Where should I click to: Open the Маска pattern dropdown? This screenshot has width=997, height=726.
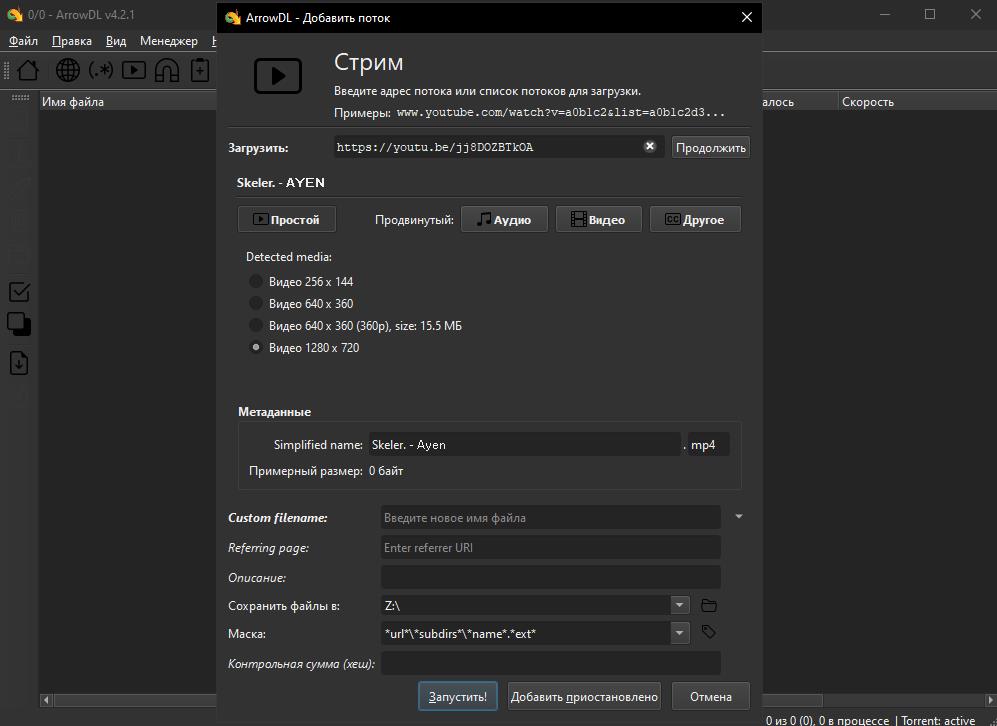(680, 633)
